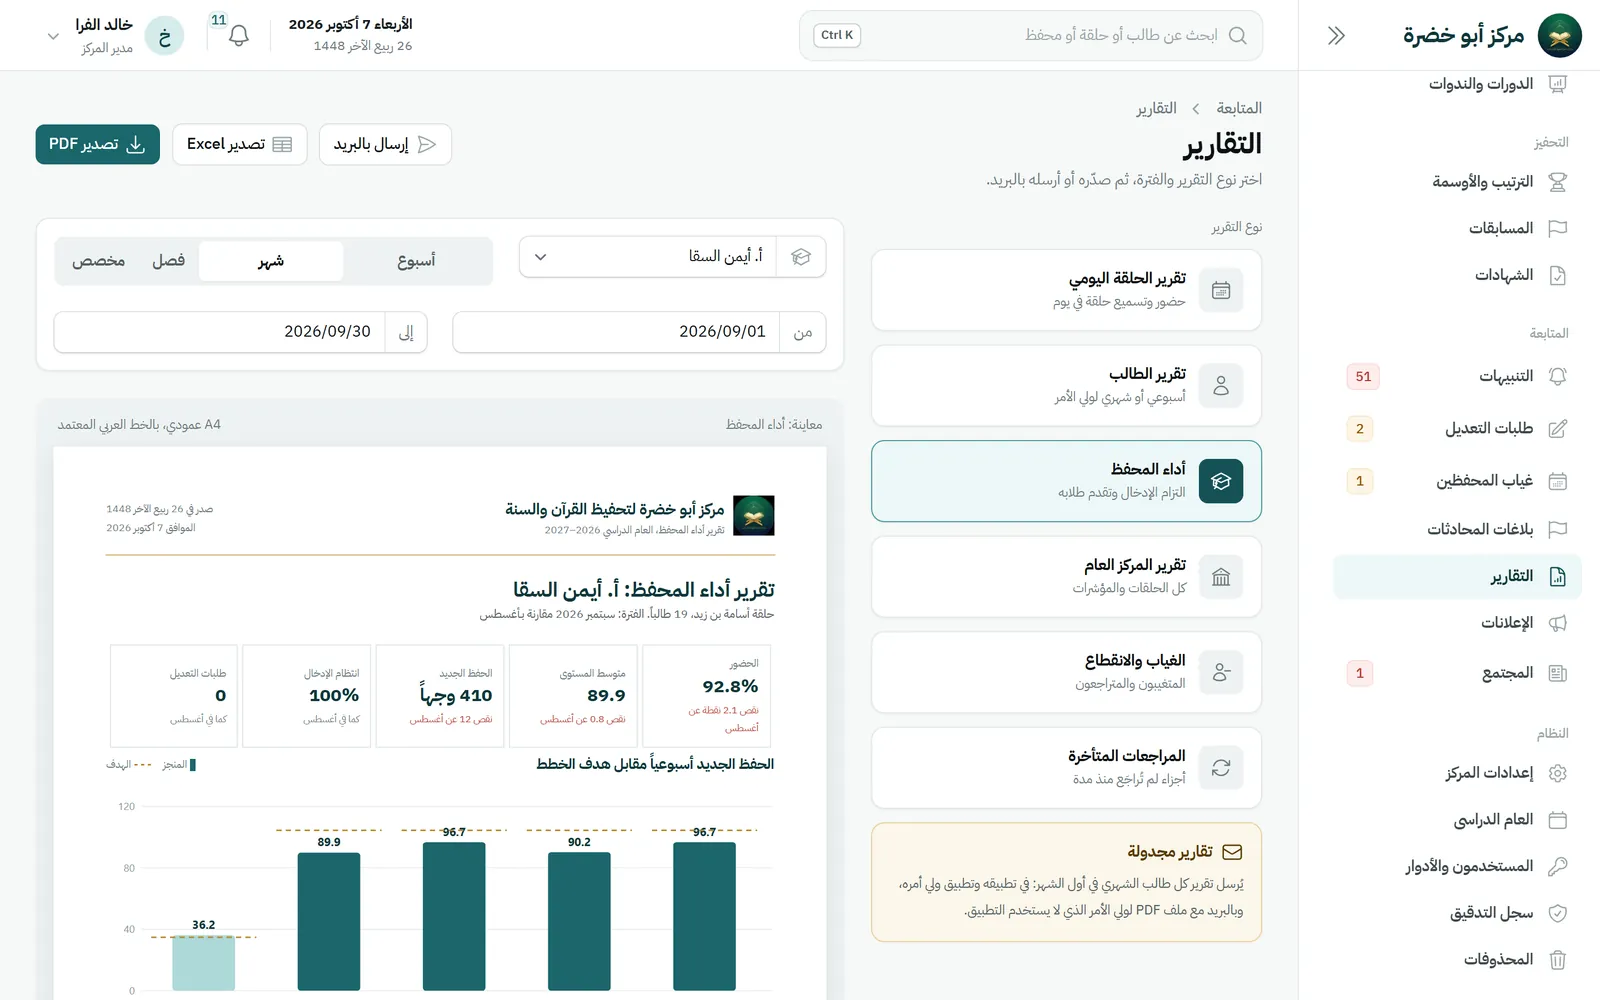Click the سجل التدقيق shield icon
Viewport: 1600px width, 1000px height.
pyautogui.click(x=1557, y=913)
